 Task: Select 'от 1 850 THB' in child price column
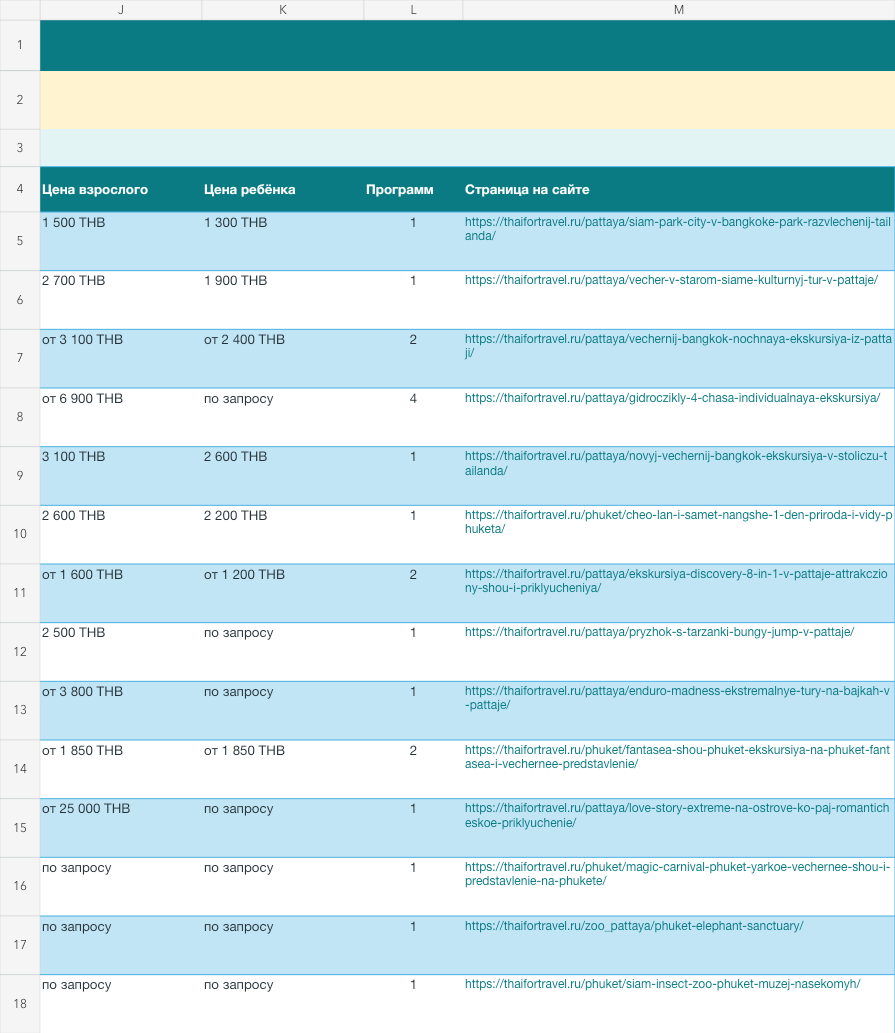click(x=283, y=769)
